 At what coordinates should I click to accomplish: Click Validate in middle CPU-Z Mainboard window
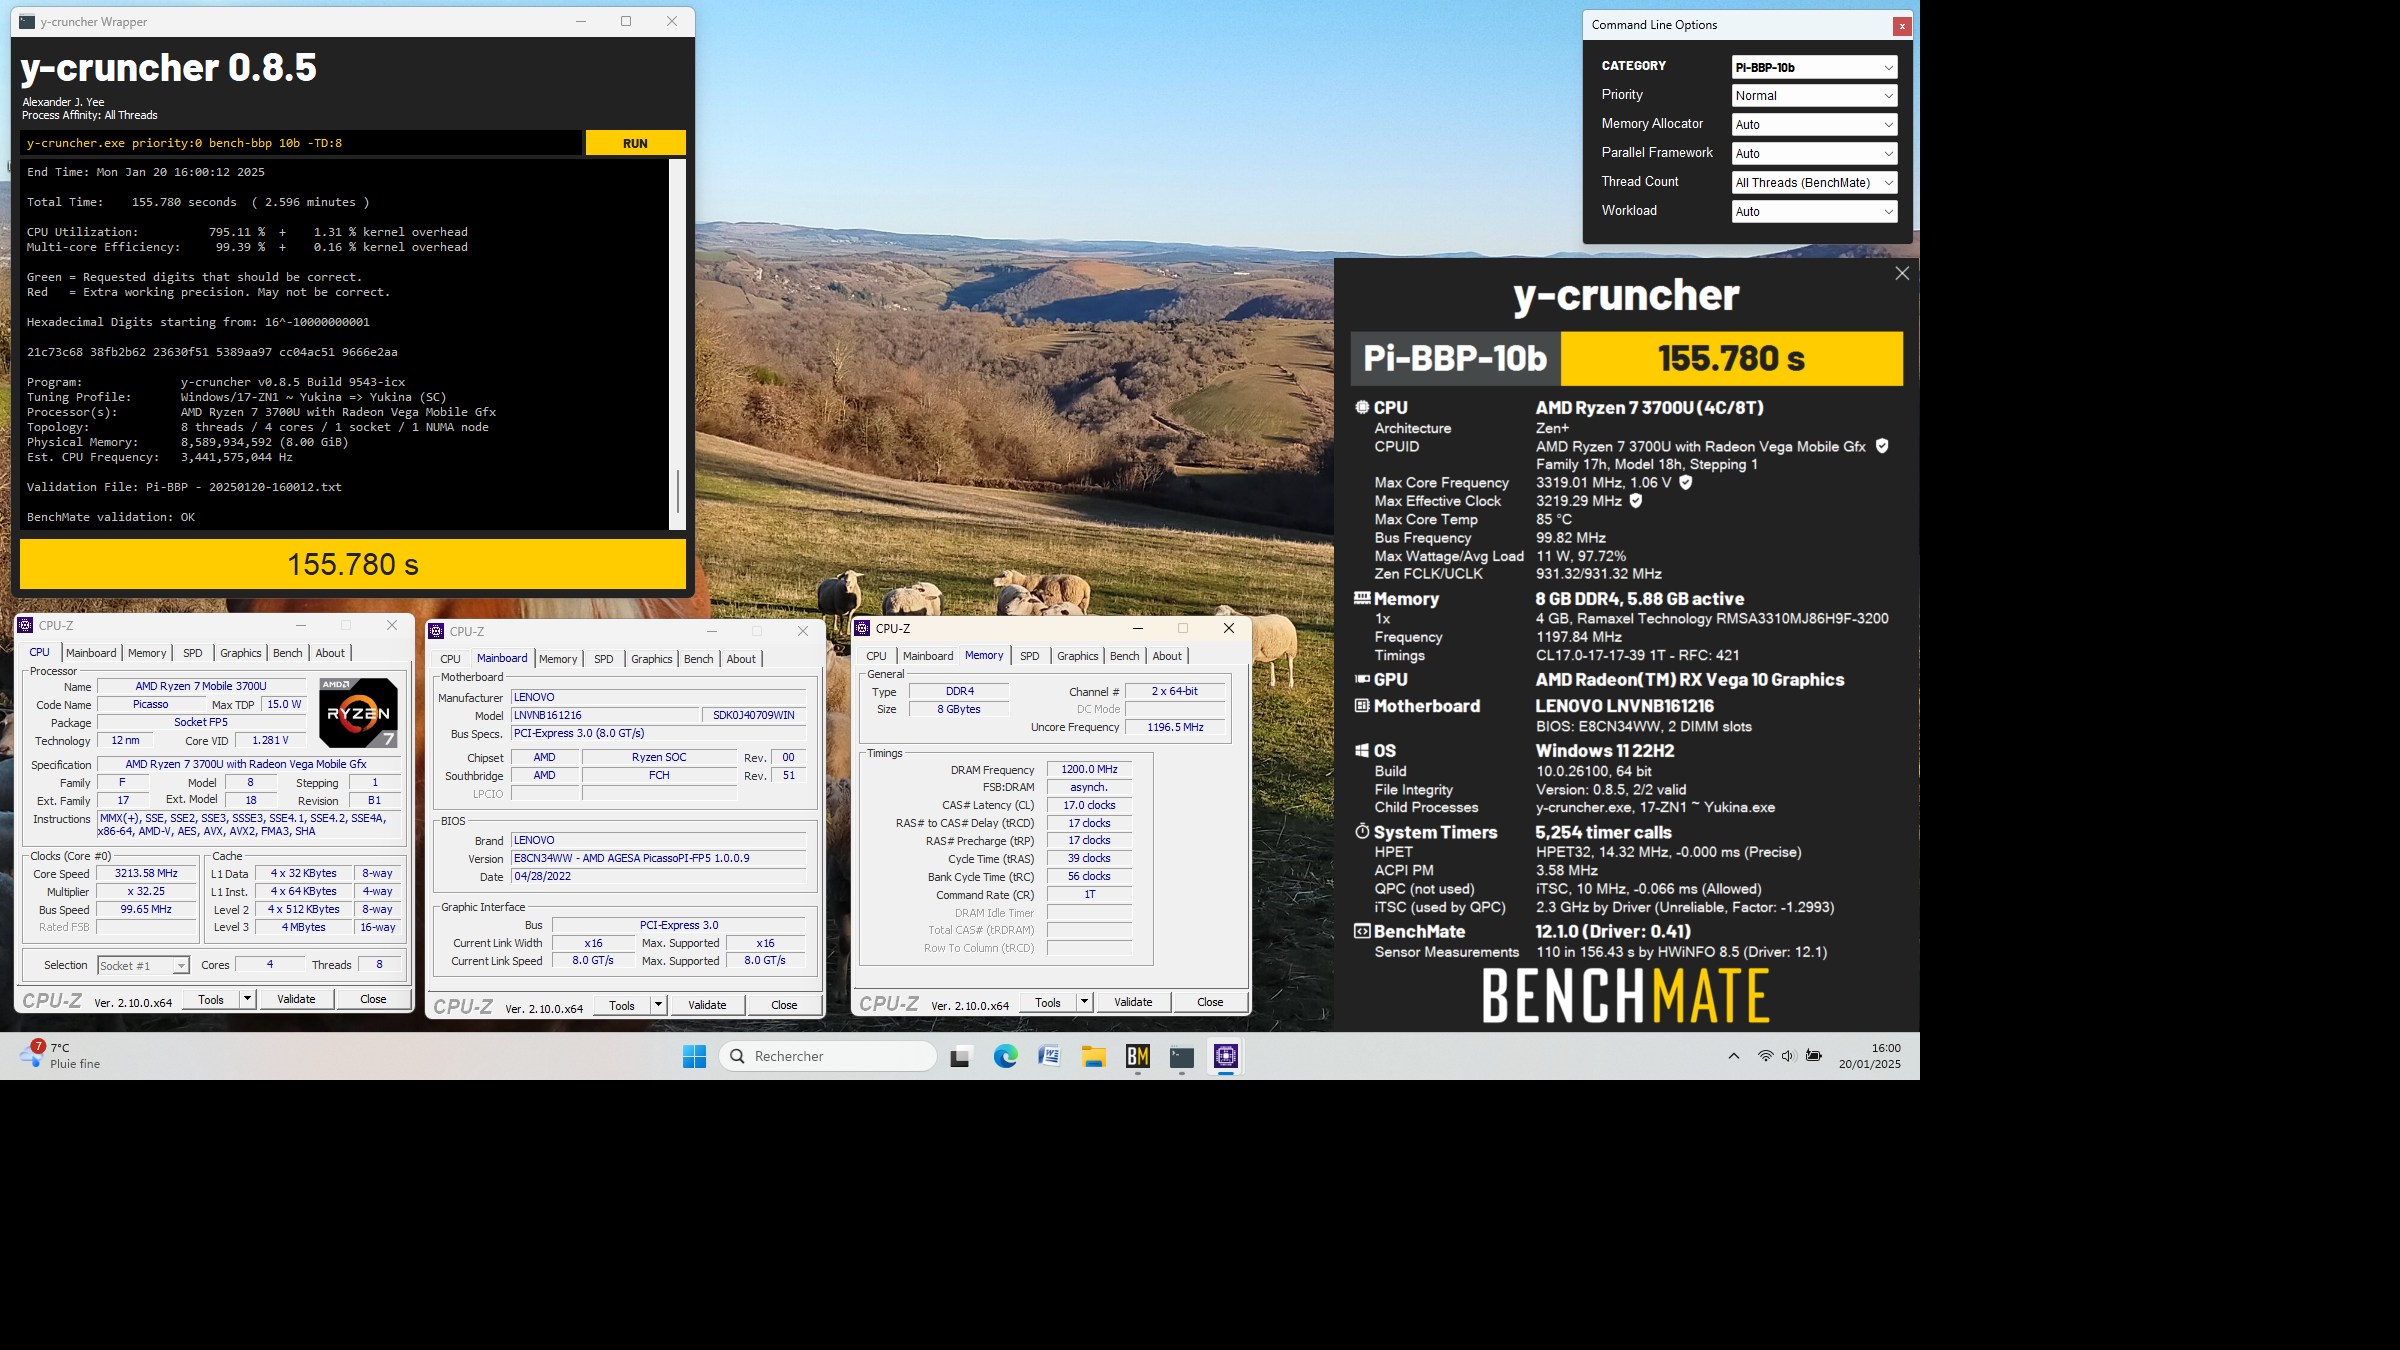coord(707,1005)
